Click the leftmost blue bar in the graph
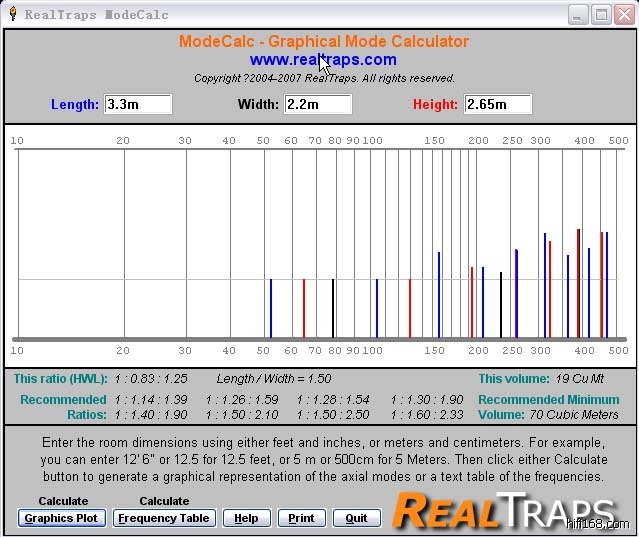This screenshot has width=639, height=537. (x=271, y=308)
